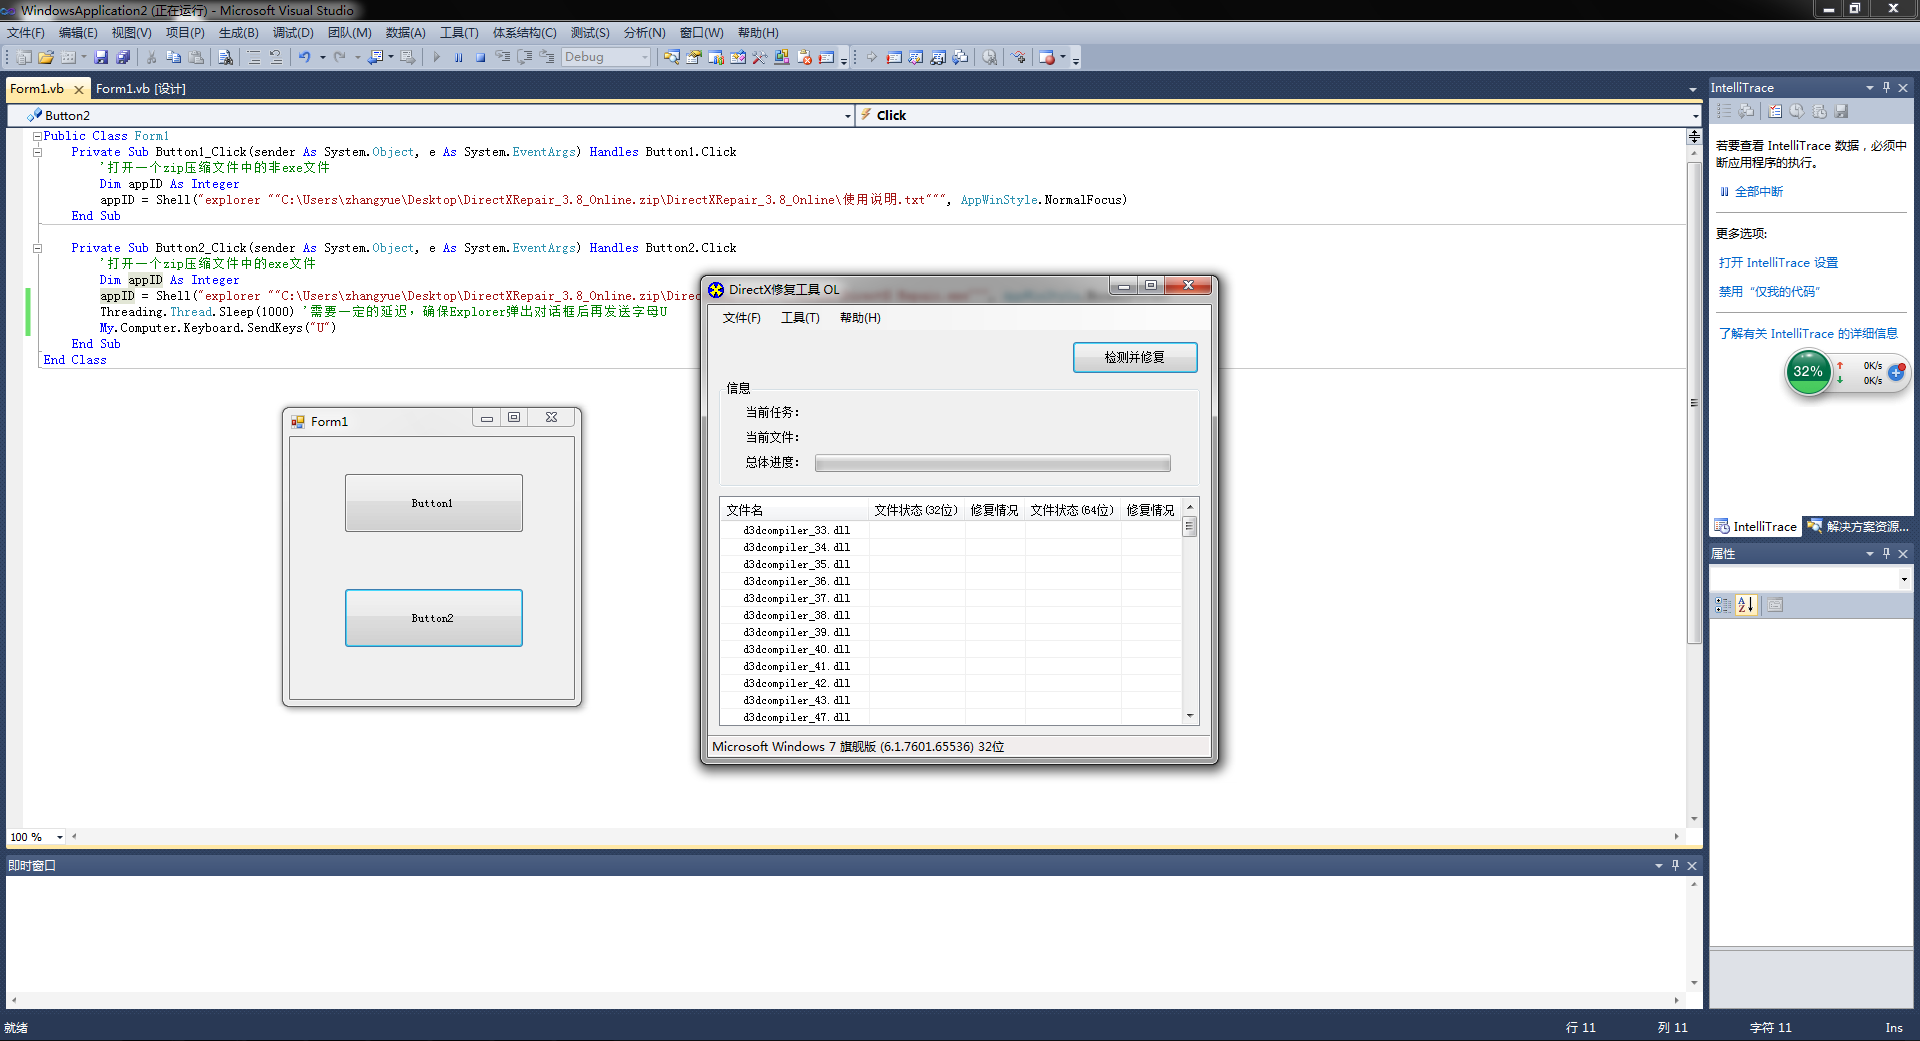Click the Stop Debugging square icon
The height and width of the screenshot is (1041, 1920).
click(481, 57)
